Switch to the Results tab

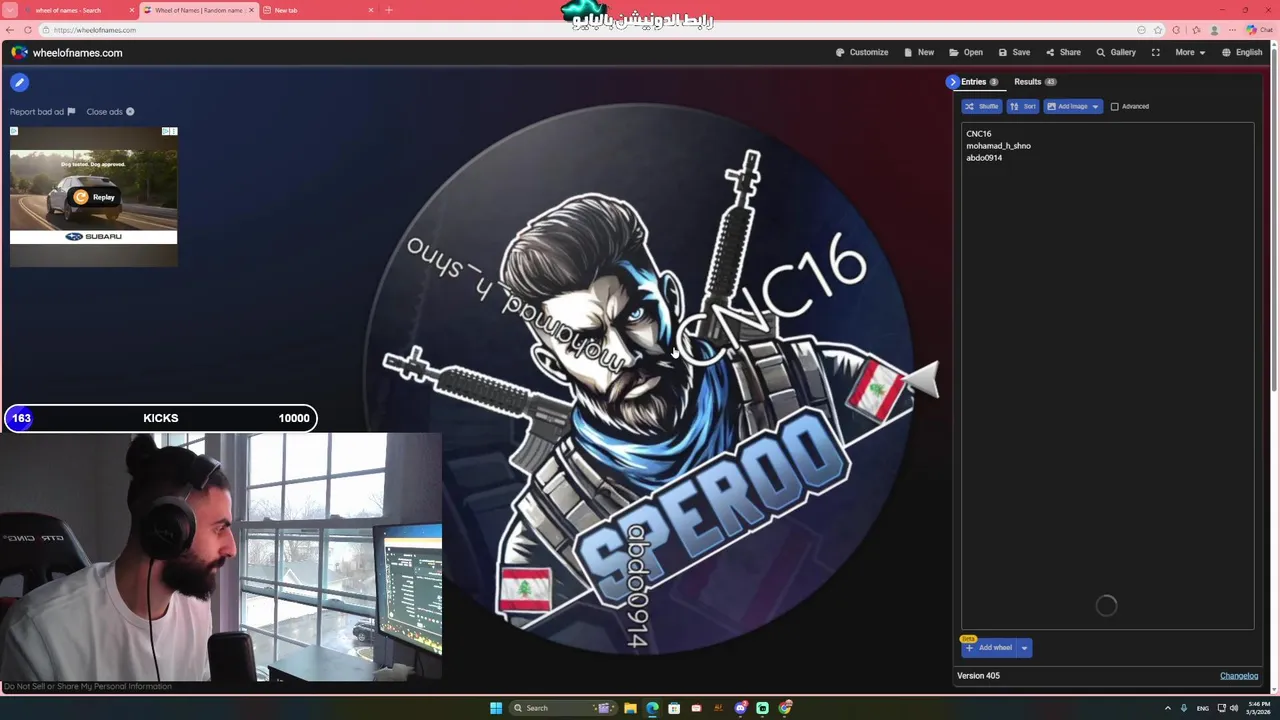pos(1034,82)
